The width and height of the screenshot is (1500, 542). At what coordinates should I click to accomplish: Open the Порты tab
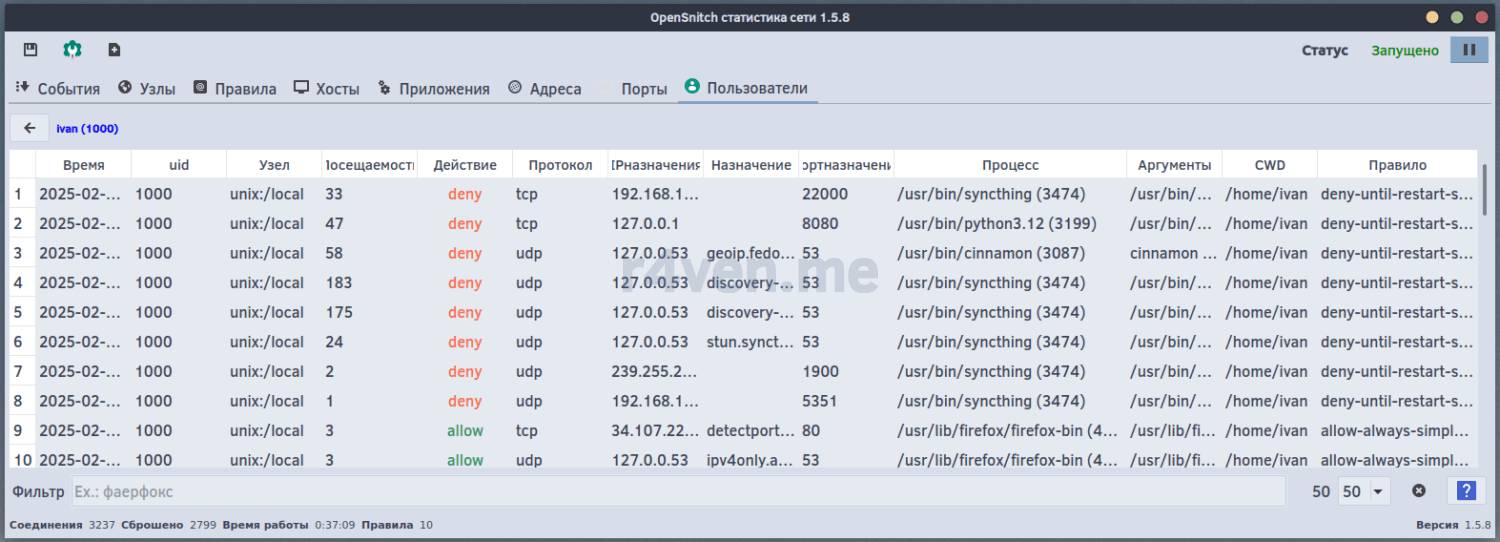(634, 89)
